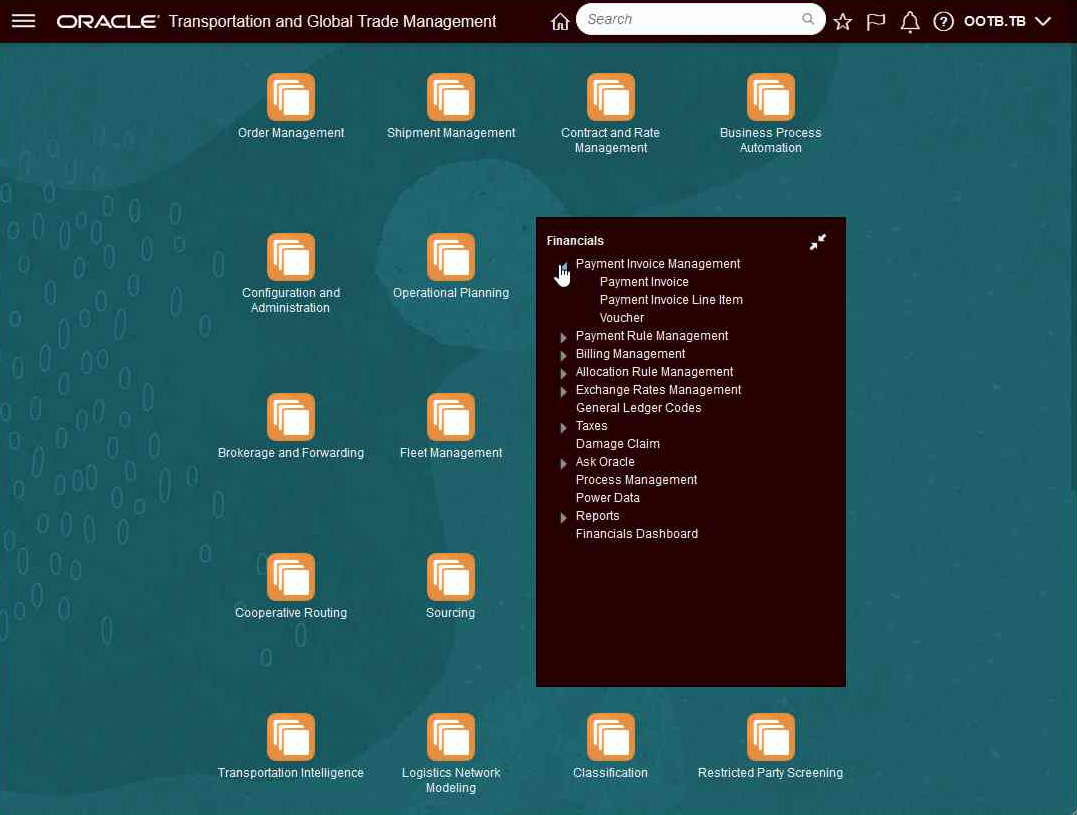Screen dimensions: 1077x815
Task: Open Brokerage and Forwarding icon
Action: (291, 417)
